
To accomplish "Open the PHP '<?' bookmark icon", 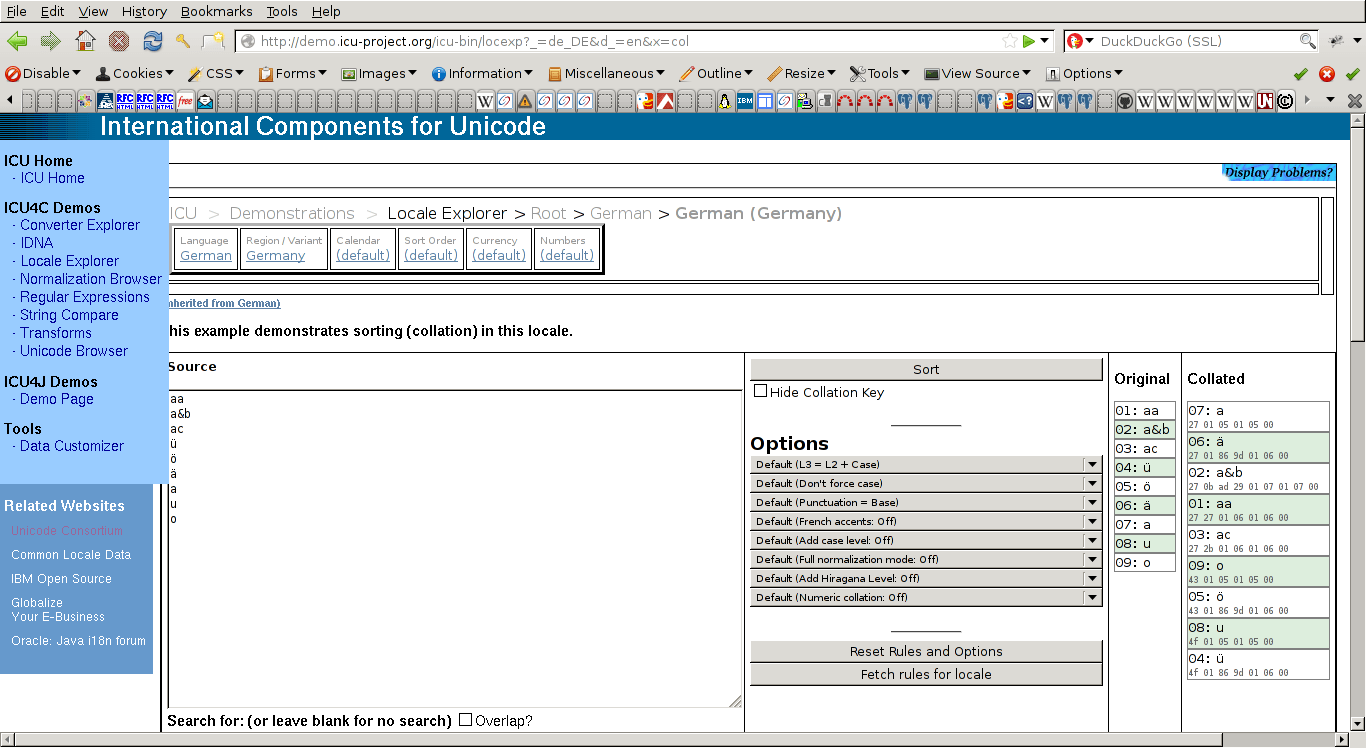I will (x=1025, y=100).
